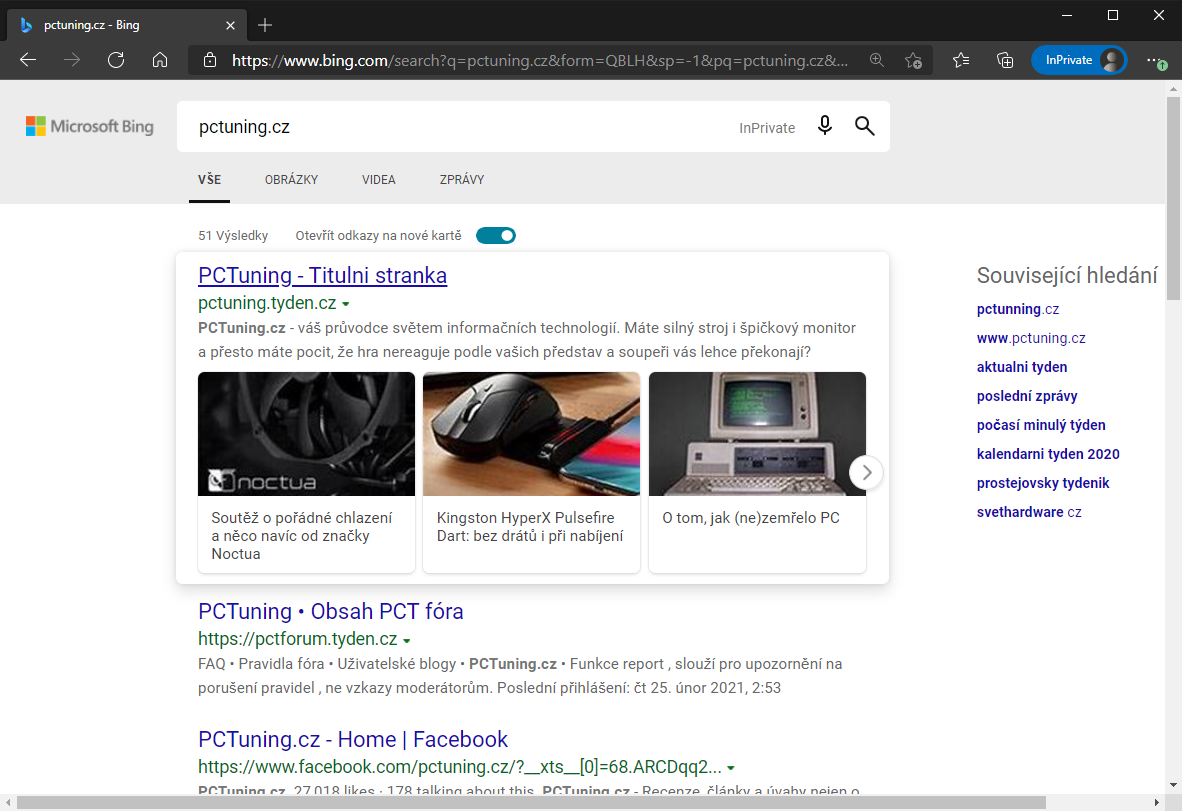Go back using the browser back arrow
The width and height of the screenshot is (1182, 811).
(28, 60)
